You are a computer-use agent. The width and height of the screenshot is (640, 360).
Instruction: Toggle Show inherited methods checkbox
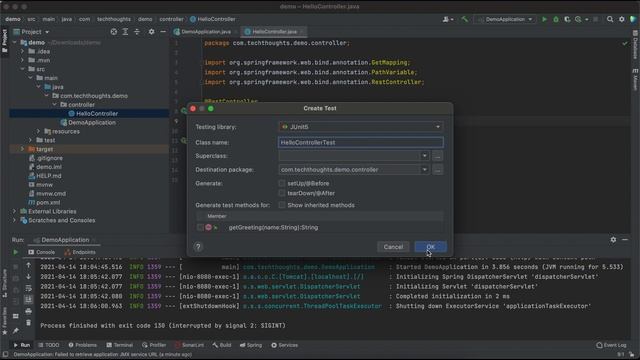coord(282,205)
